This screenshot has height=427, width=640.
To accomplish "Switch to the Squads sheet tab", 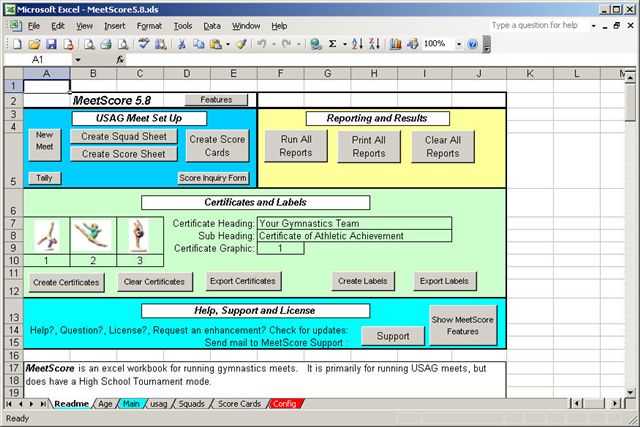I will (x=191, y=404).
